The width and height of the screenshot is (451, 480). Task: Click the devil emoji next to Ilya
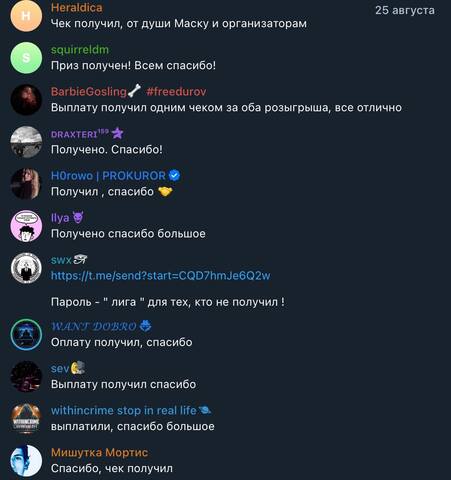tap(78, 217)
